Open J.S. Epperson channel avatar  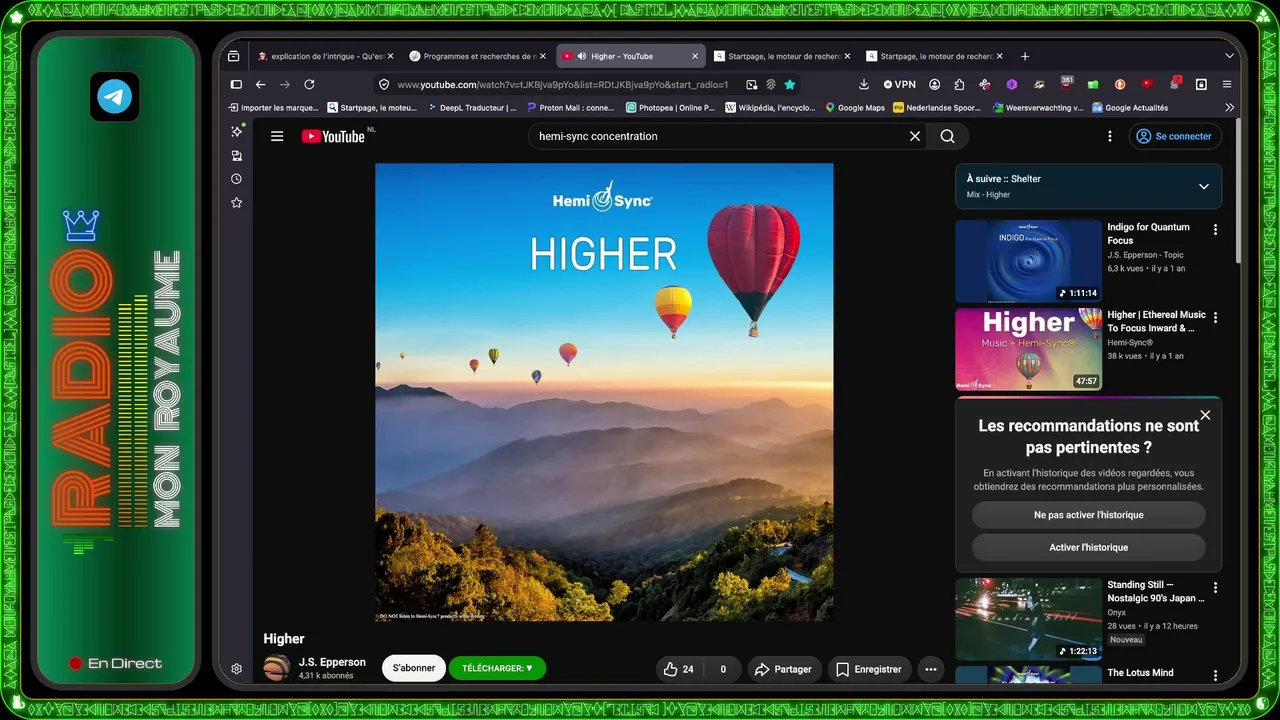277,668
